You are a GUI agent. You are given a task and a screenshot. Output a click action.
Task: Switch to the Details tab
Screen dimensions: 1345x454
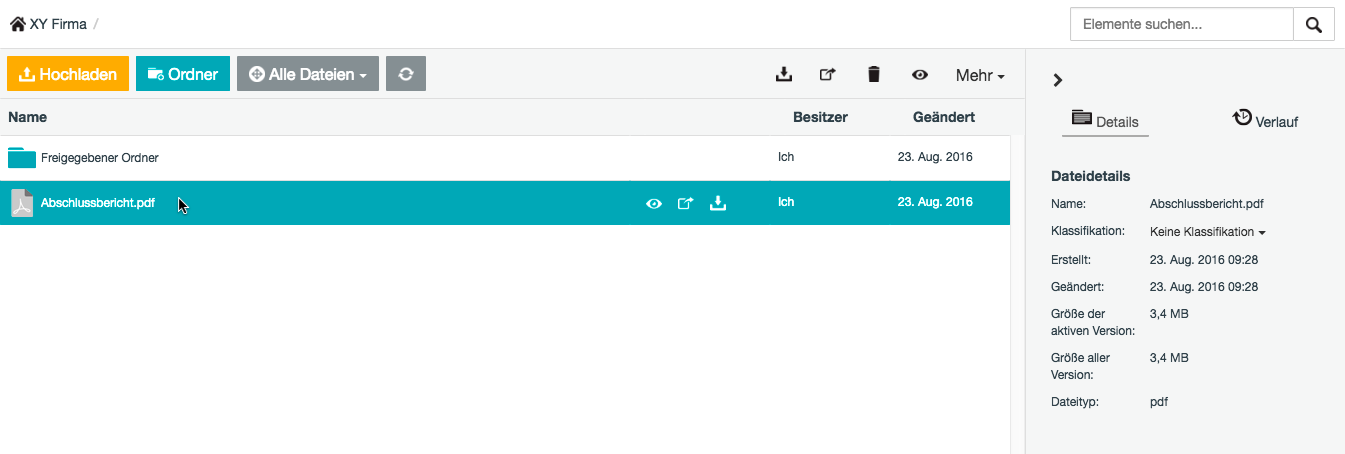pyautogui.click(x=1105, y=121)
